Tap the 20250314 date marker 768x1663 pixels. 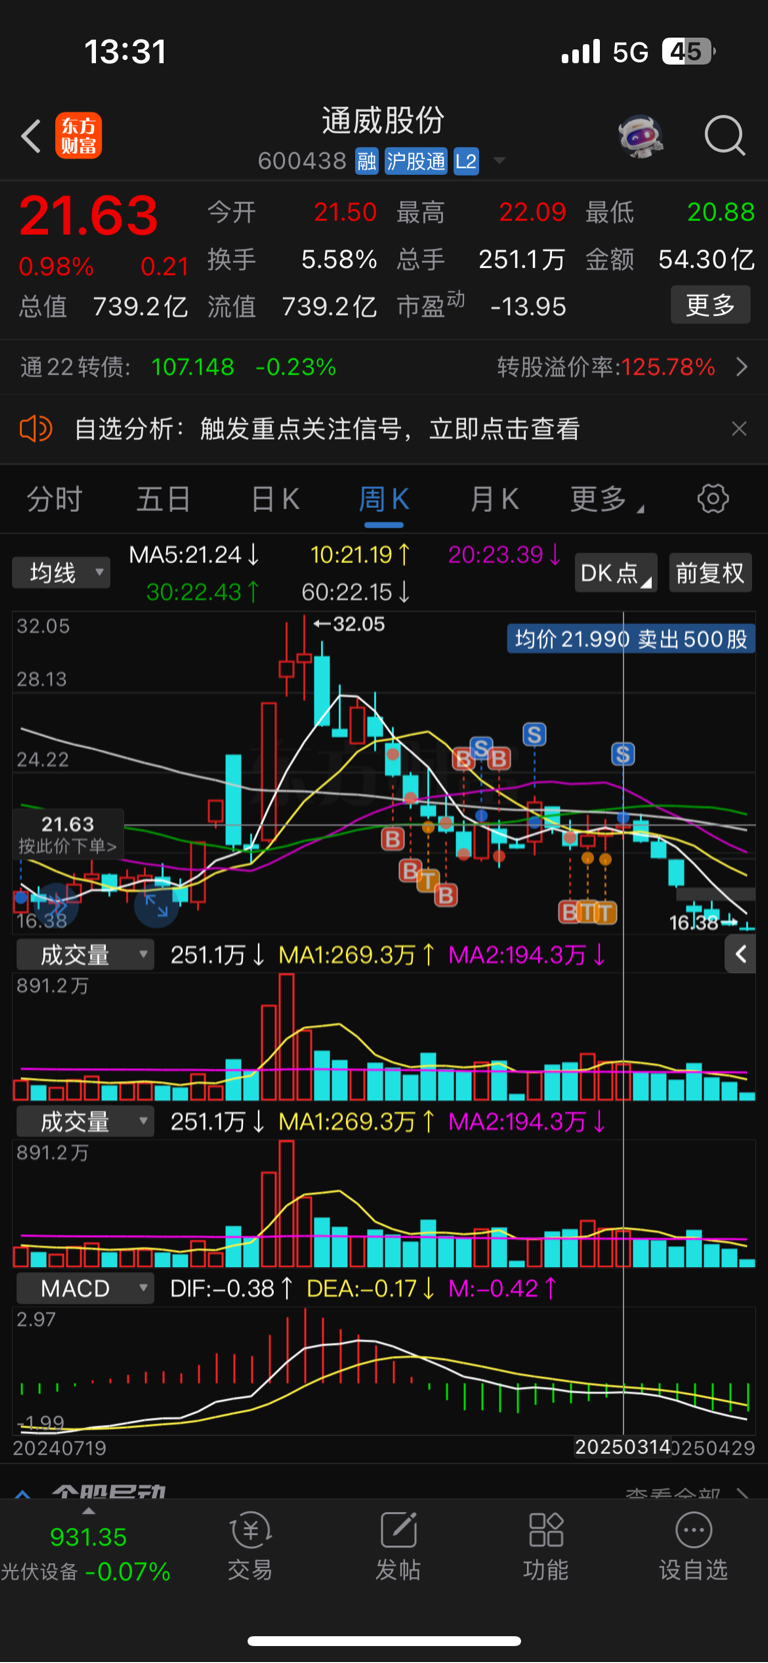623,1447
